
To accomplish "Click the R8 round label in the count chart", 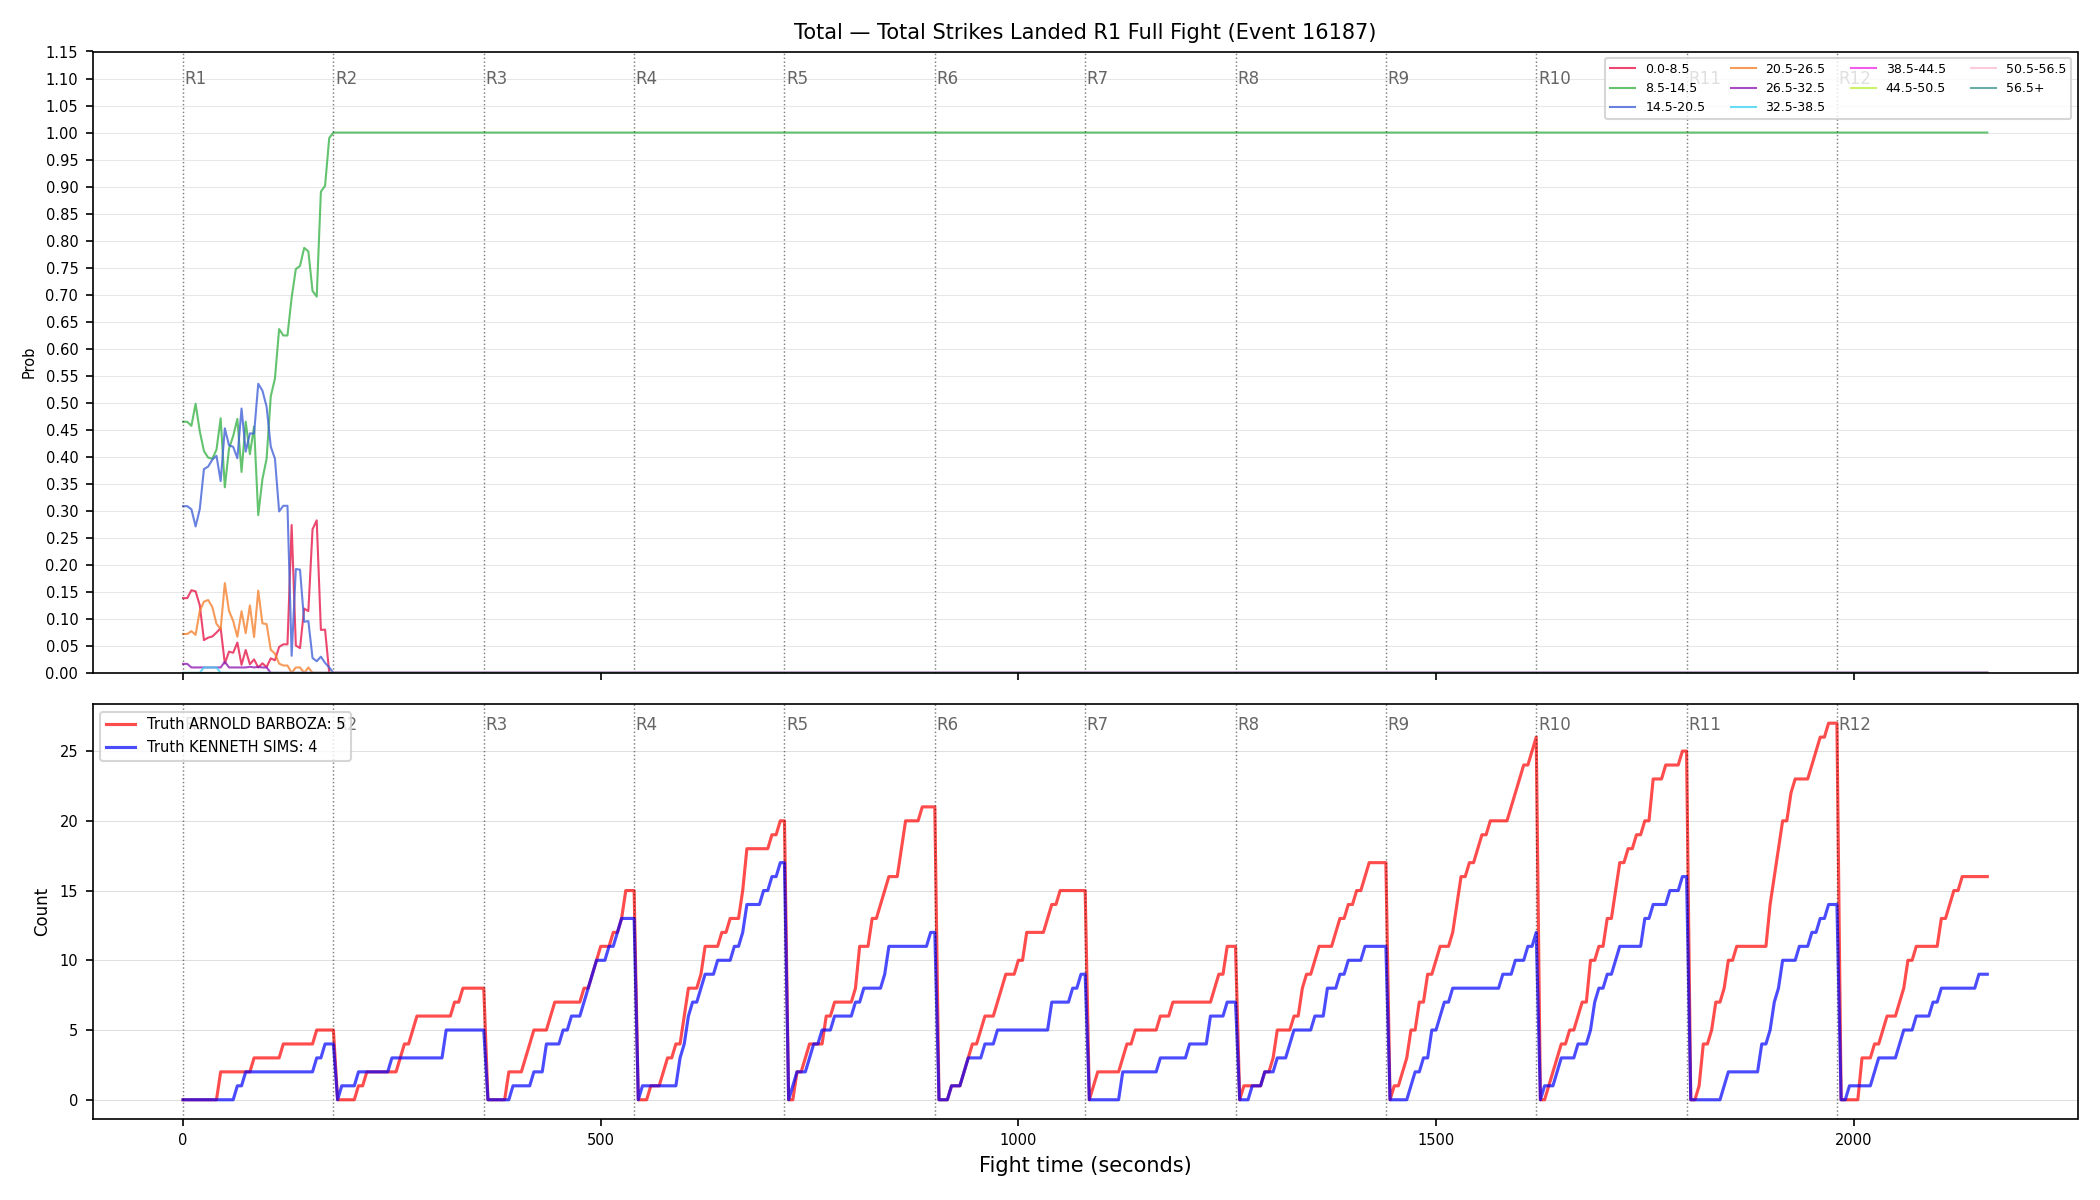I will point(1248,724).
